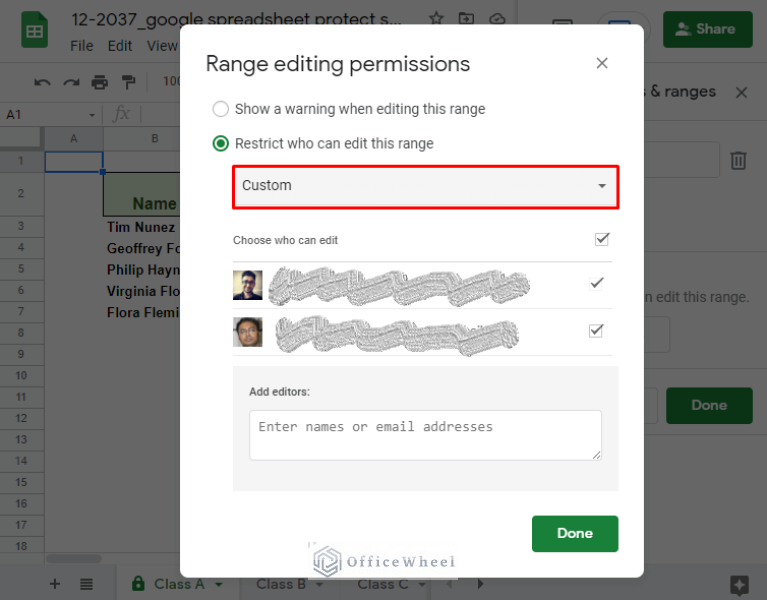This screenshot has width=767, height=600.
Task: Open the File menu
Action: [82, 46]
